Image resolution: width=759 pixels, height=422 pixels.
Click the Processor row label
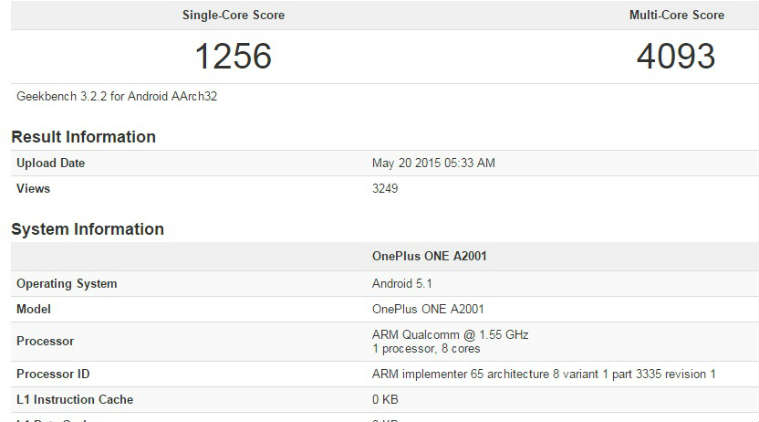45,341
